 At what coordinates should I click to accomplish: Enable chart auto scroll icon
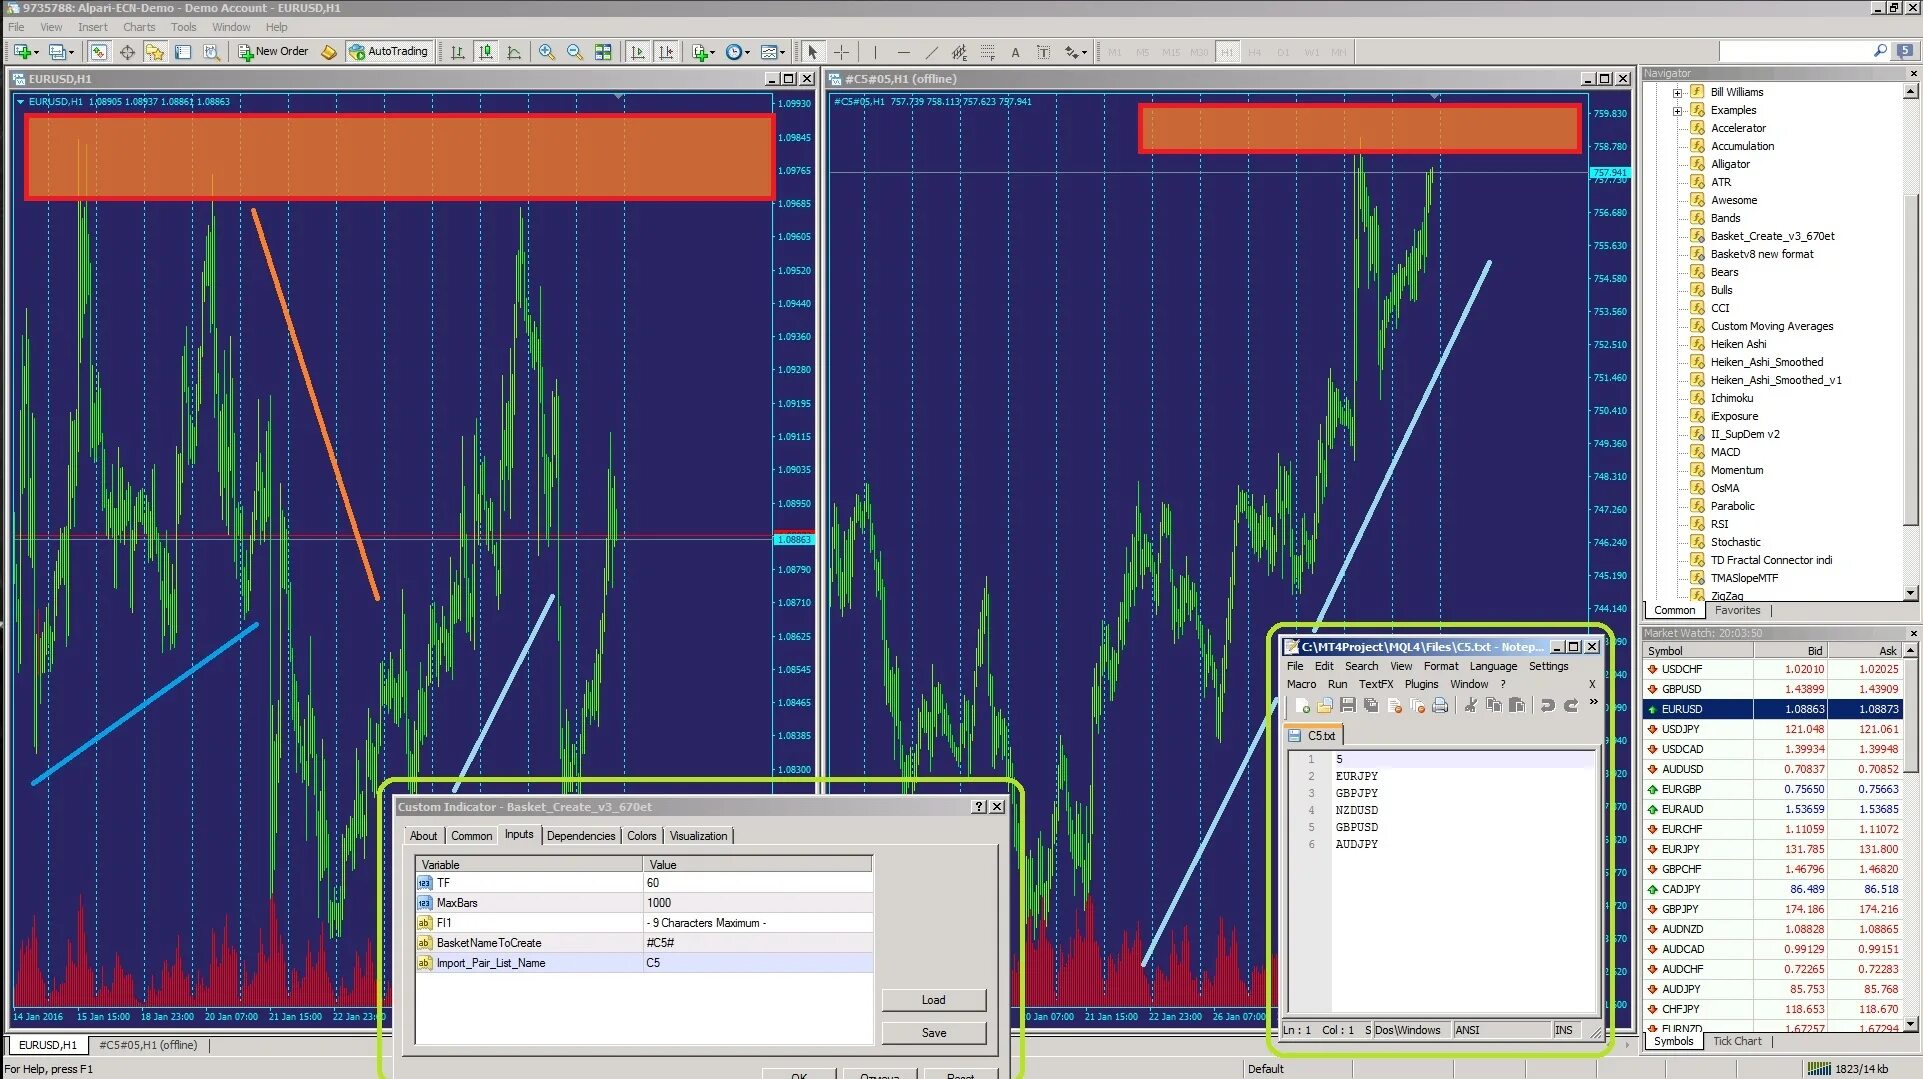pos(637,52)
